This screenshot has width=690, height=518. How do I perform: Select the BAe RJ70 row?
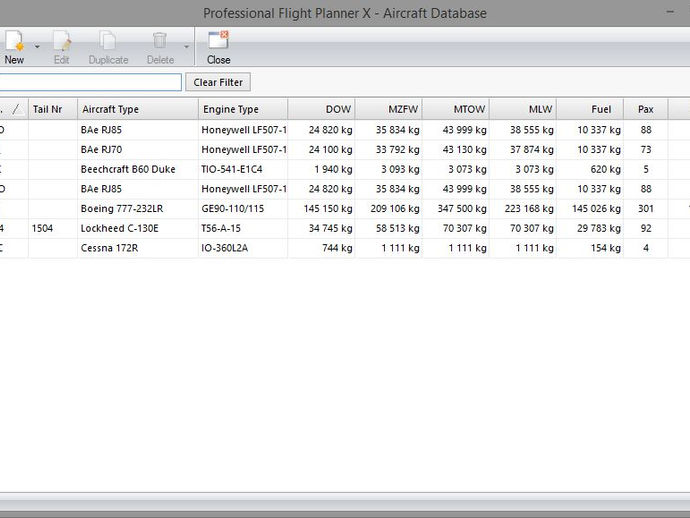[x=345, y=150]
